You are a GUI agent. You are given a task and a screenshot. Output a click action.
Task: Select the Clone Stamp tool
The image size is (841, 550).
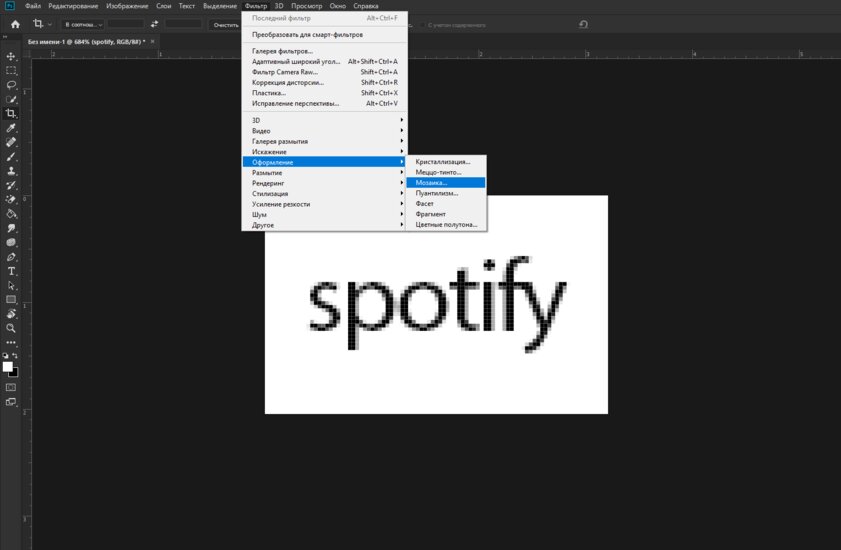click(x=11, y=171)
